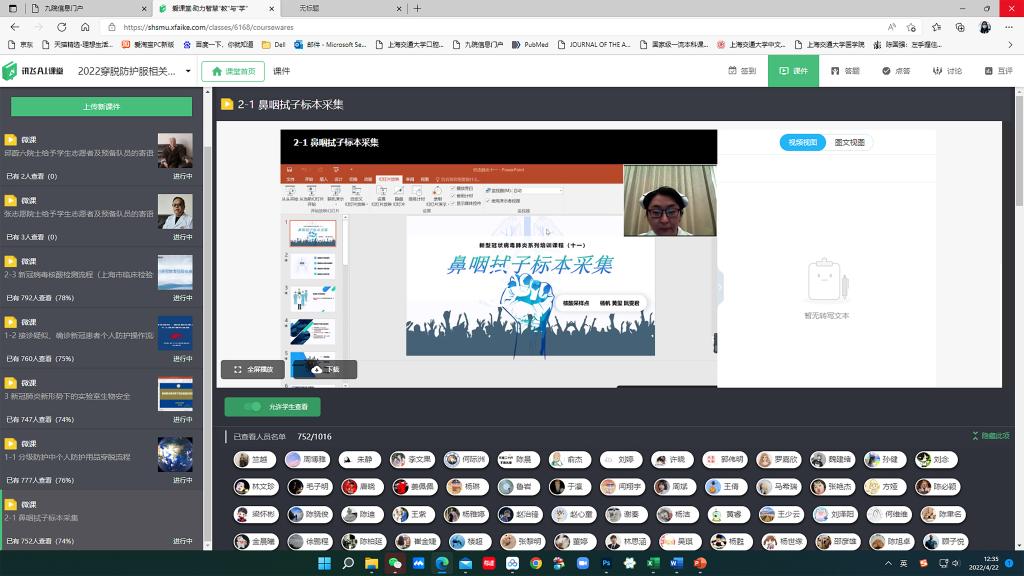Viewport: 1024px width, 576px height.
Task: Open the 答题 quiz section
Action: 845,71
